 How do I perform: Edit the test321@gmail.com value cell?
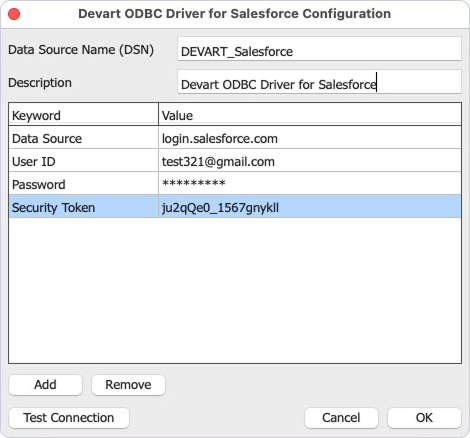pos(310,161)
